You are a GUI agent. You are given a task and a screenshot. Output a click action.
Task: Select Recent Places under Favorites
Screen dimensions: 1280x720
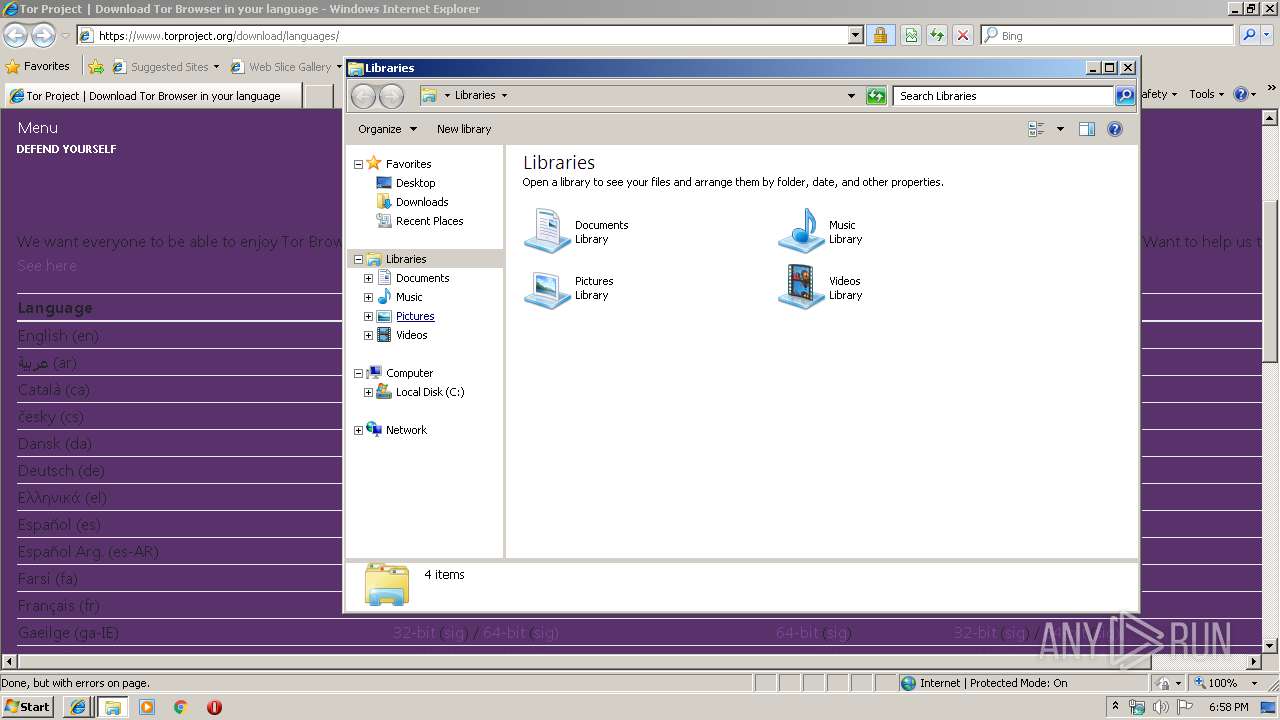pos(429,221)
